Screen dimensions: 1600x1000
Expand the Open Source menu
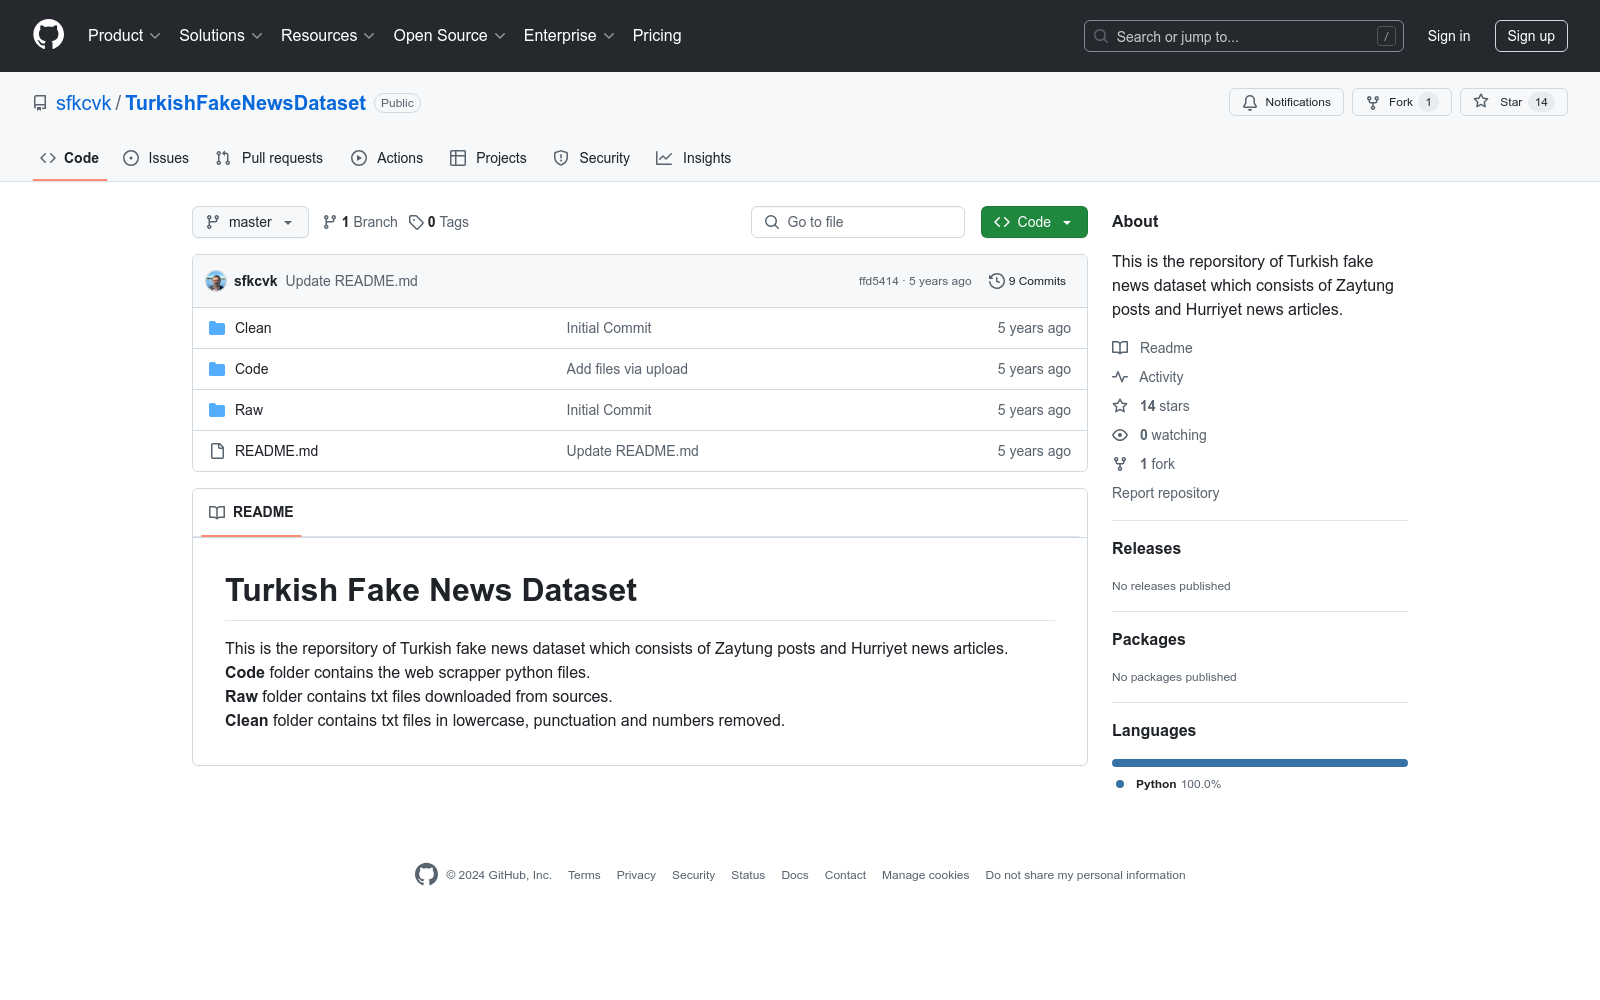tap(450, 36)
